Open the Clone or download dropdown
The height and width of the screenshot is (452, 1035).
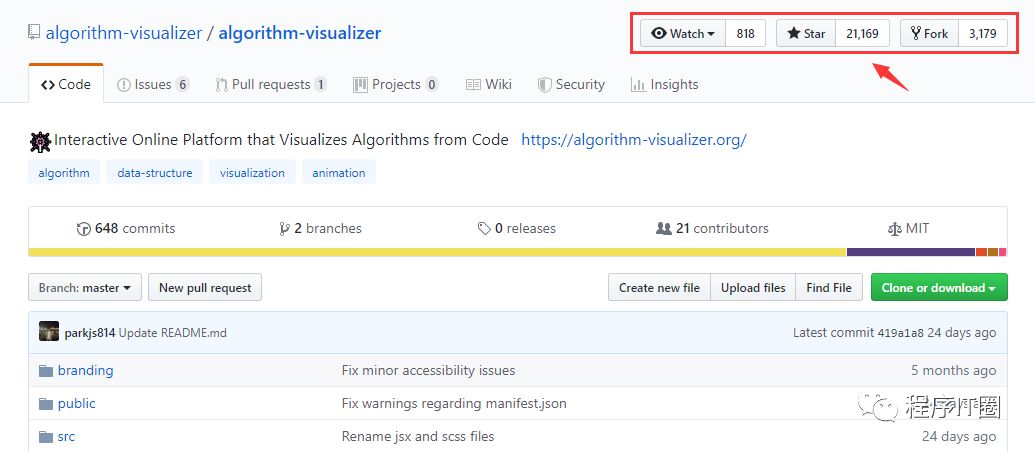point(939,288)
